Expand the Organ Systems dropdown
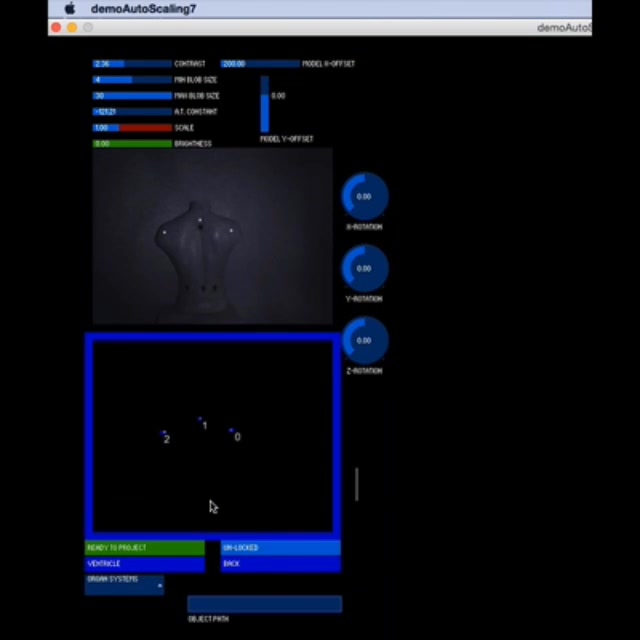 [x=124, y=585]
